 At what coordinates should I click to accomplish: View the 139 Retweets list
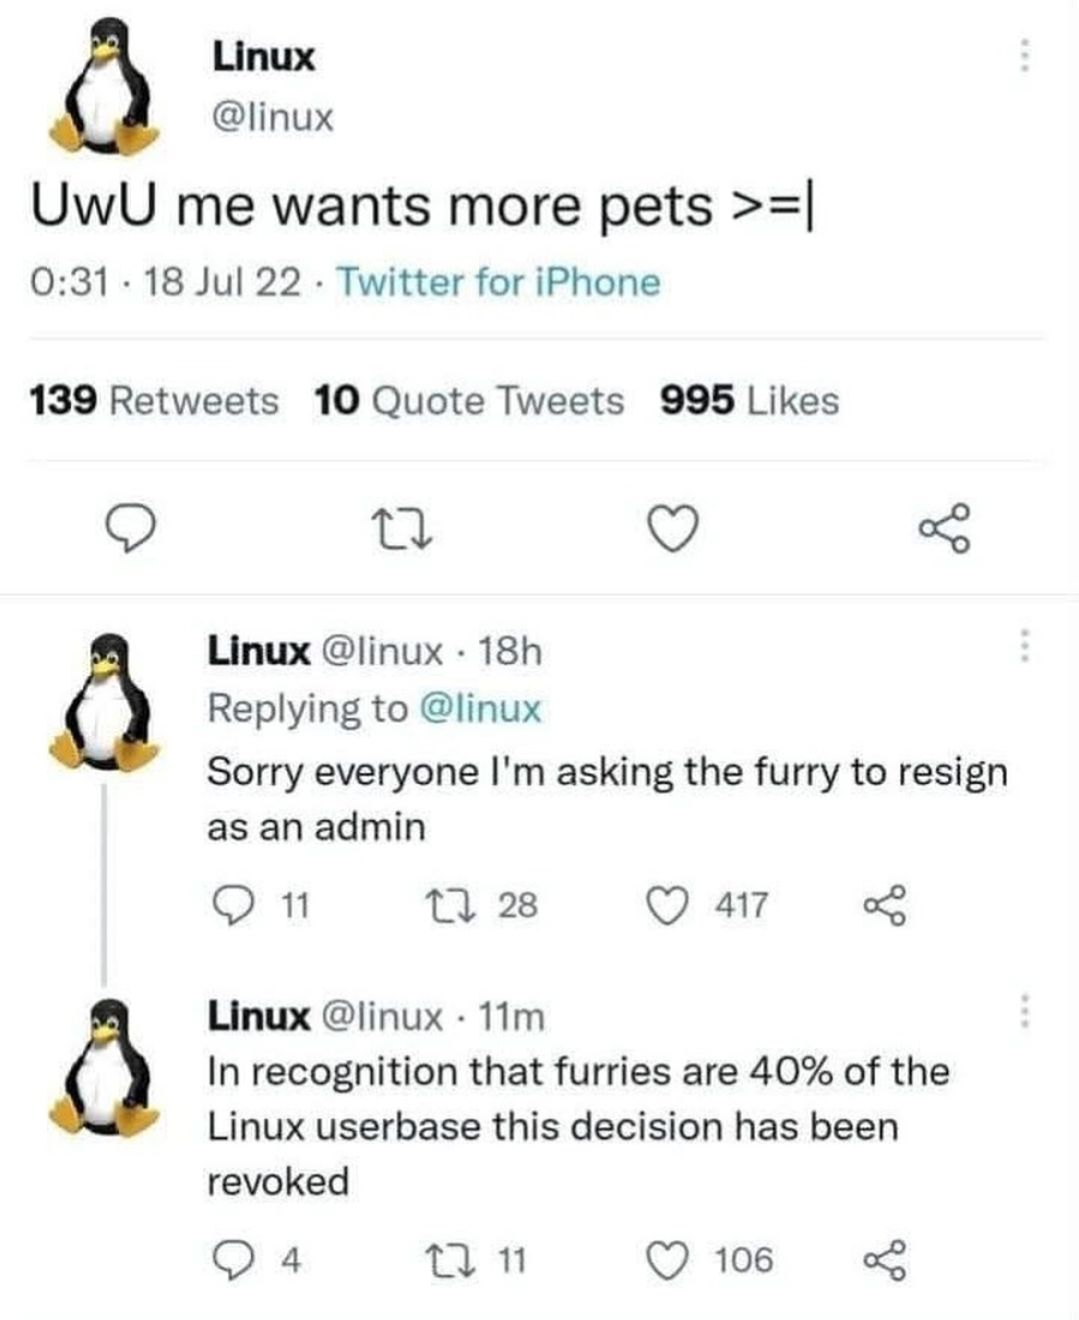[155, 401]
